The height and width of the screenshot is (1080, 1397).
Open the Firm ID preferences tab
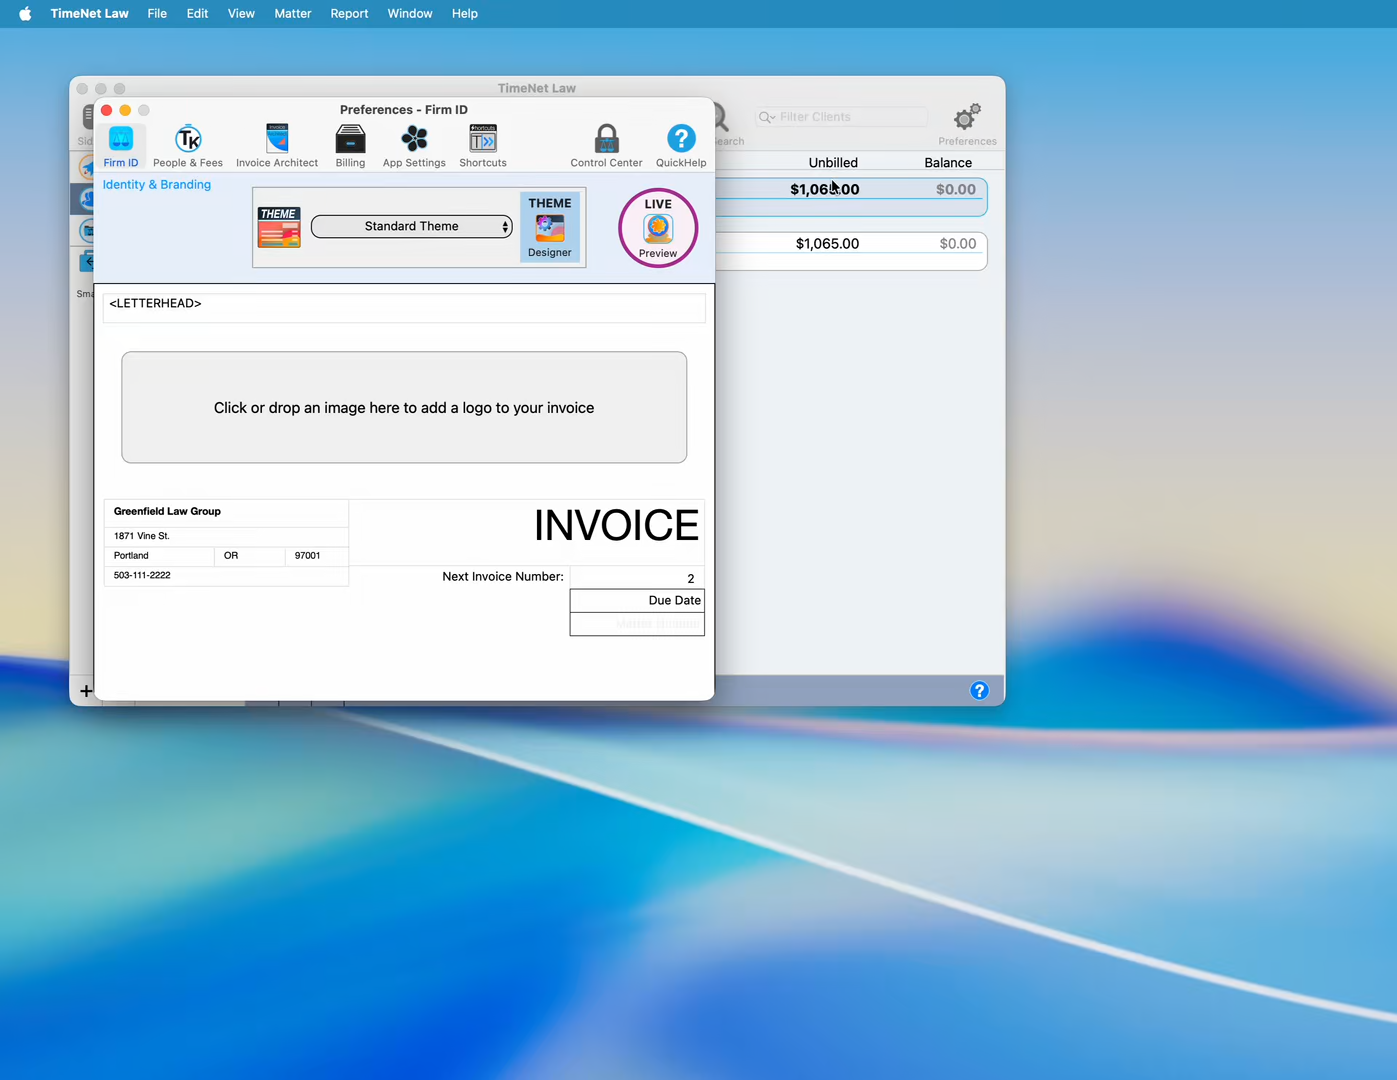click(121, 146)
